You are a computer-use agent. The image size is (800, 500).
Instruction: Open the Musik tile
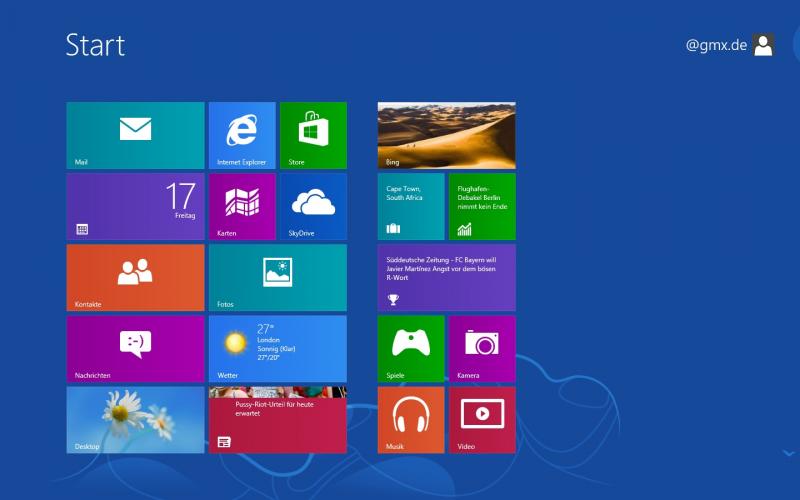[x=411, y=420]
